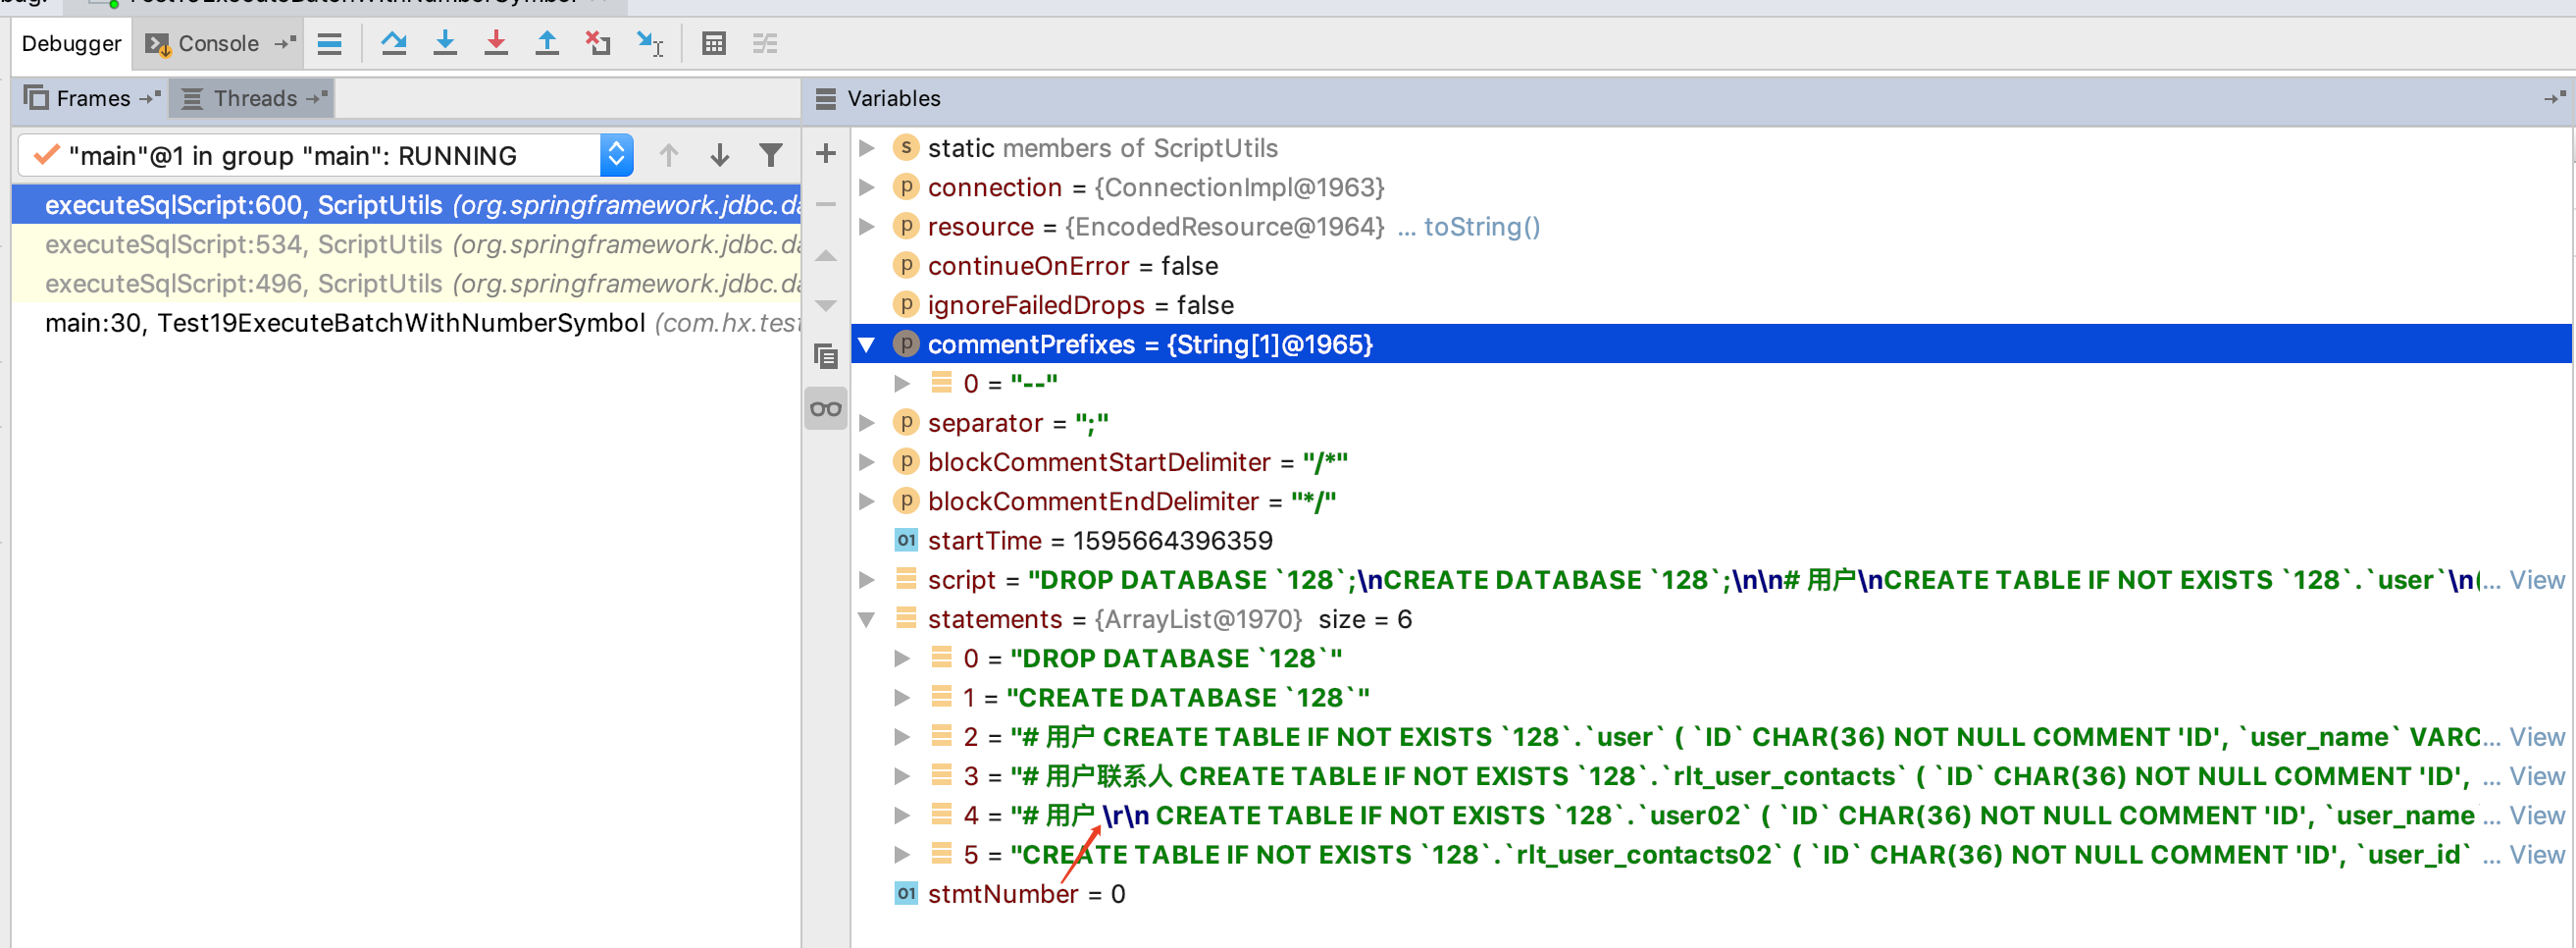Click View link on statements element 5

click(2537, 855)
